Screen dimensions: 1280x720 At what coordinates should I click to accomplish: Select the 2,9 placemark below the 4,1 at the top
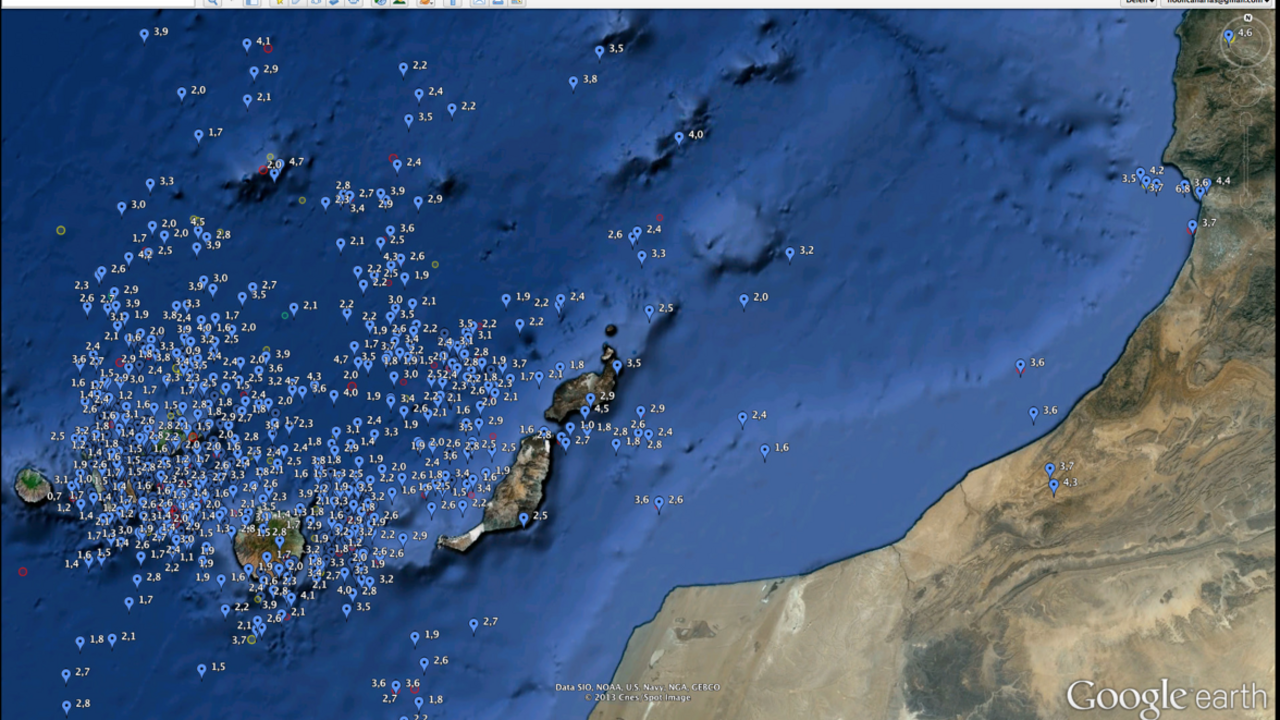254,72
